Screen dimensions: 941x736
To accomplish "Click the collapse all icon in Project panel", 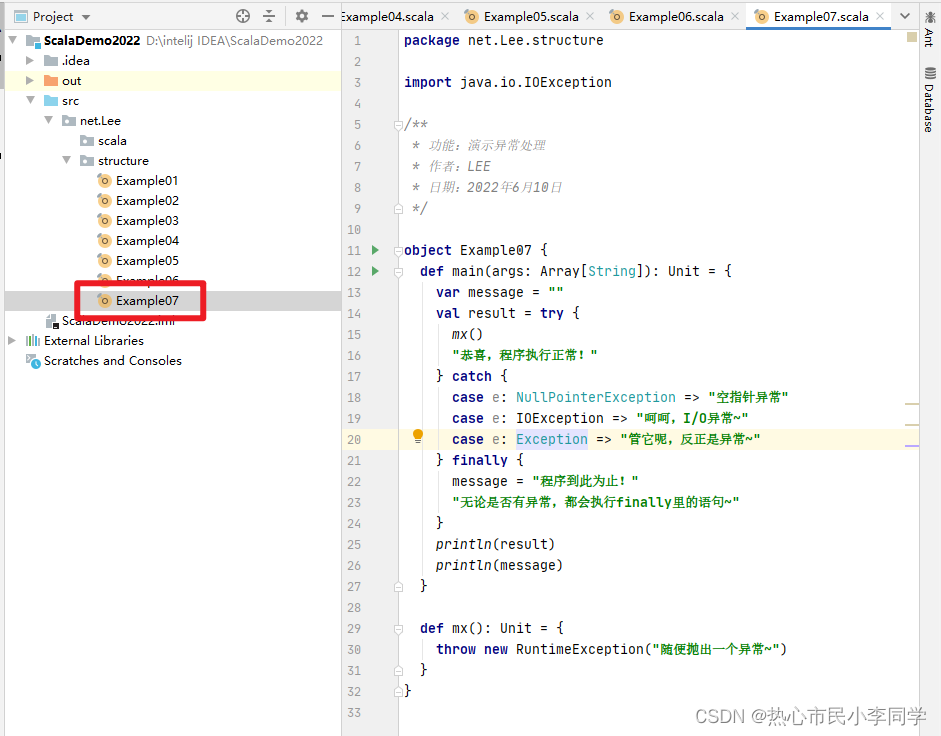I will tap(269, 16).
